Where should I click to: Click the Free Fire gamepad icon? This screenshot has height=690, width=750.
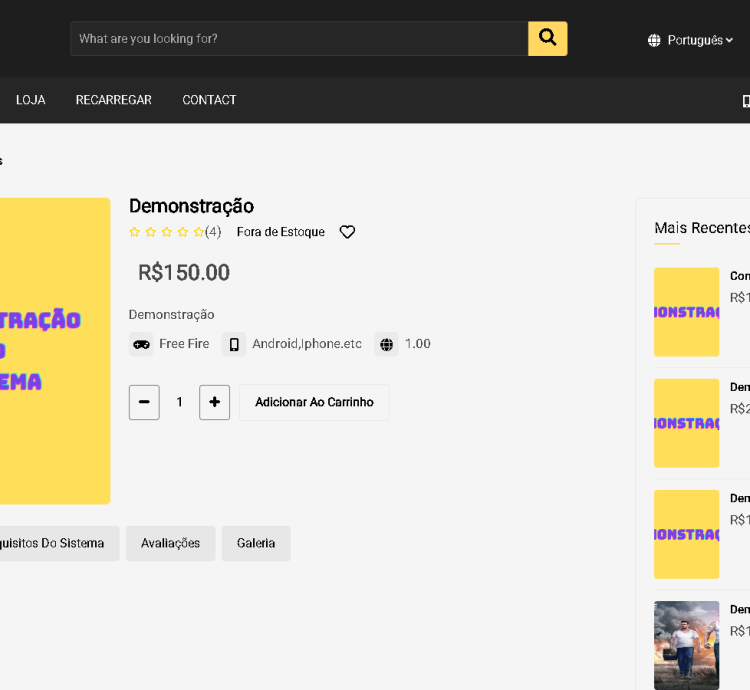click(x=141, y=344)
